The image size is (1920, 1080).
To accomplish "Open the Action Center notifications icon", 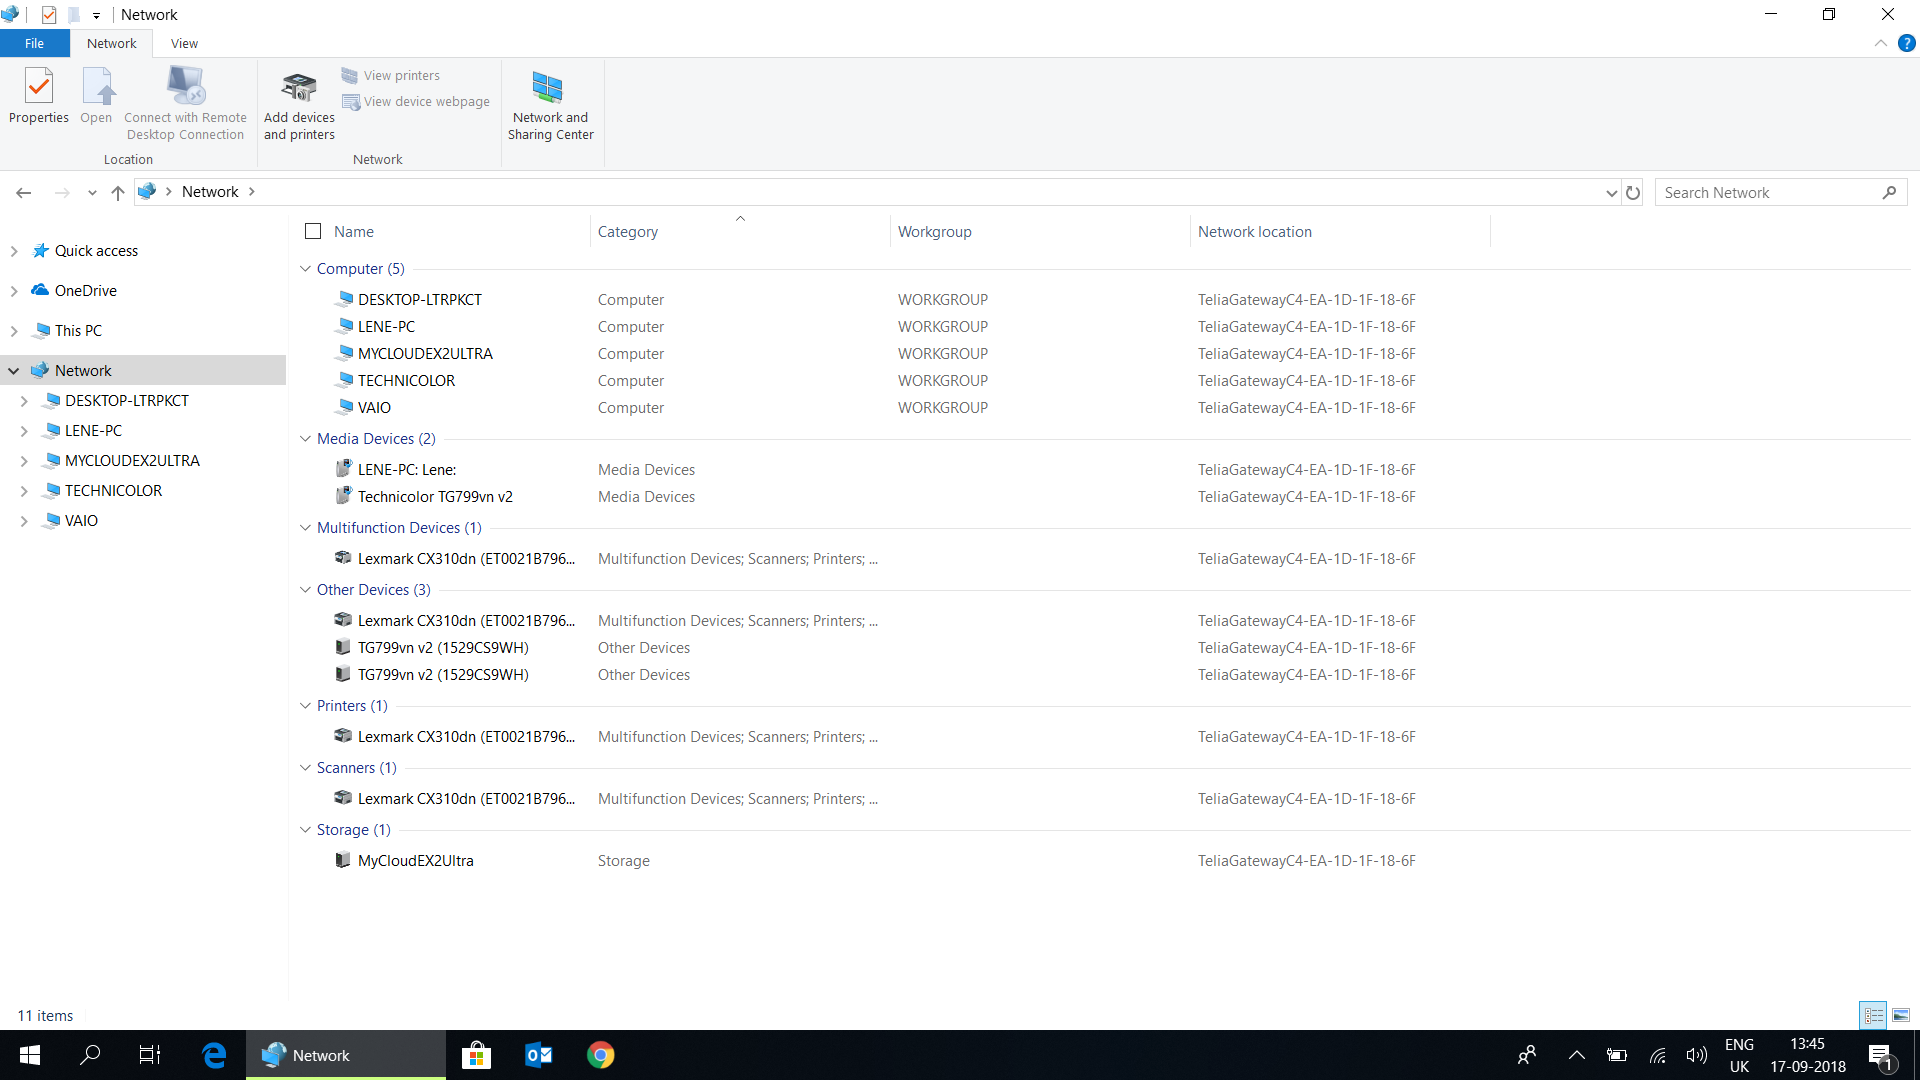I will tap(1880, 1055).
